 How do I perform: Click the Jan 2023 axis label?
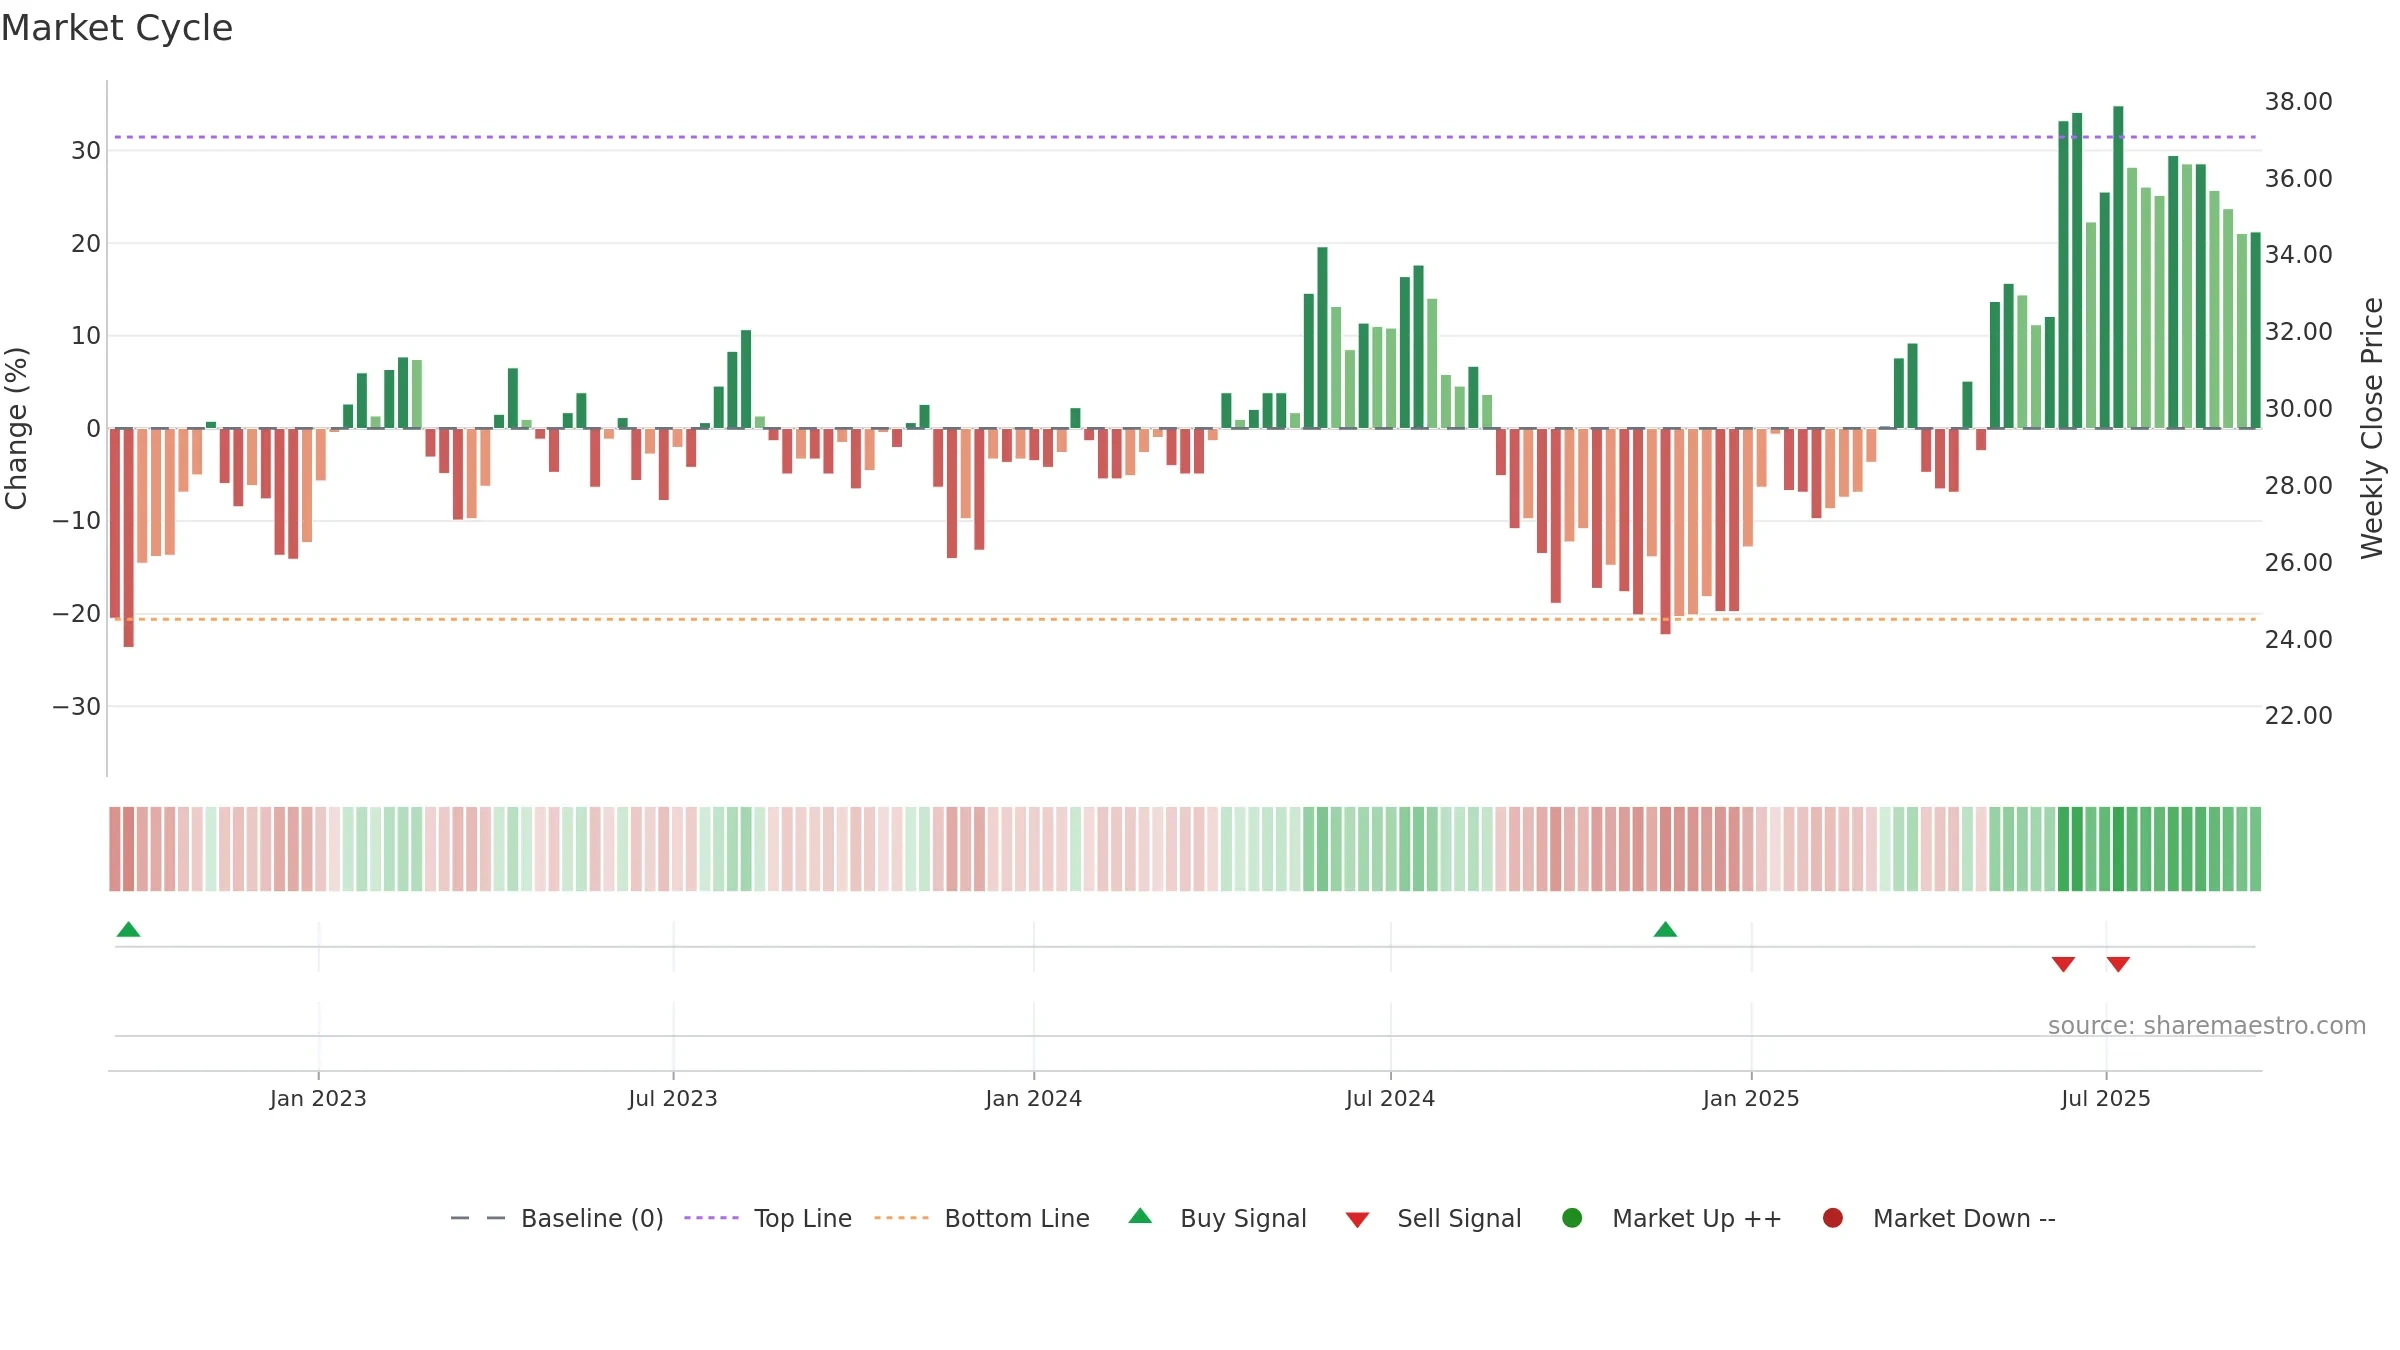coord(318,1099)
